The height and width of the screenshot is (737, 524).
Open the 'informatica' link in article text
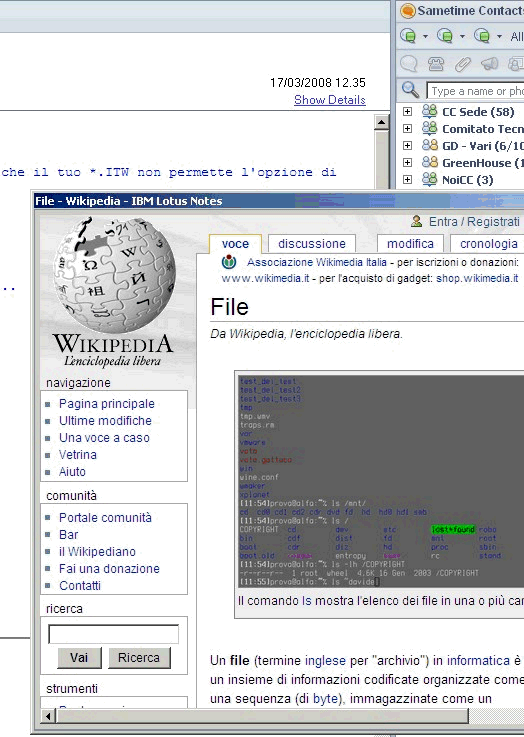click(x=478, y=660)
